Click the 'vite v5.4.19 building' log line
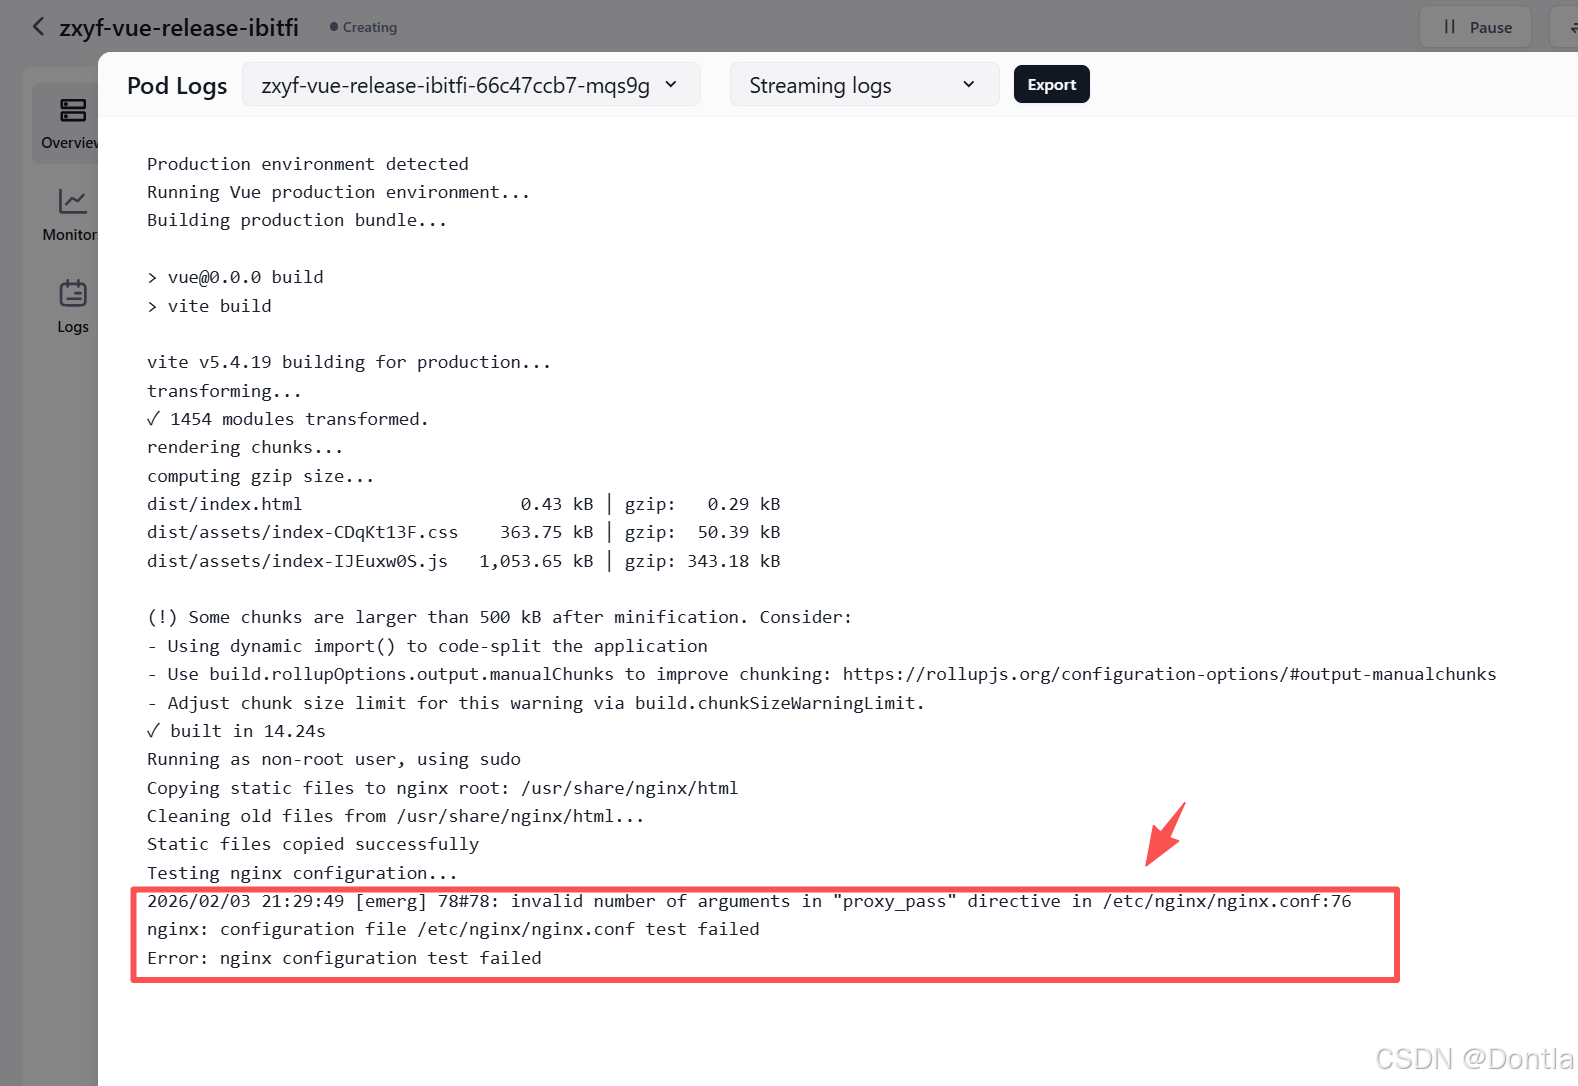The image size is (1578, 1086). [x=349, y=362]
